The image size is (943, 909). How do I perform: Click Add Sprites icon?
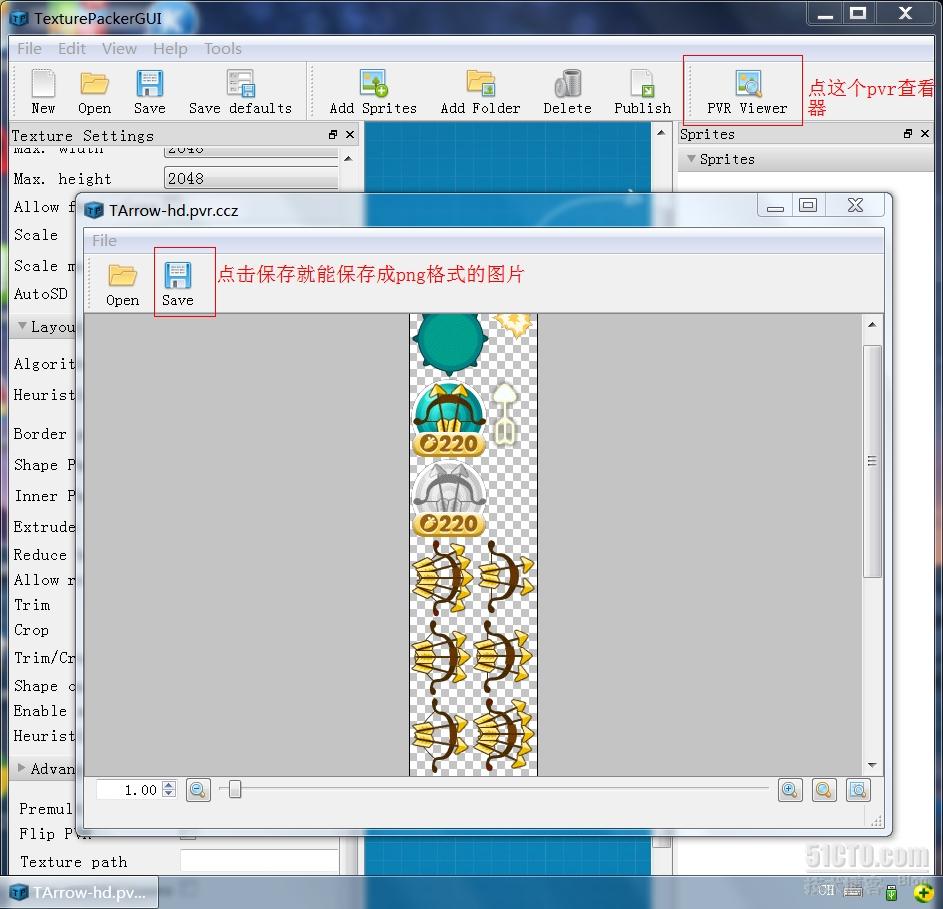tap(373, 91)
